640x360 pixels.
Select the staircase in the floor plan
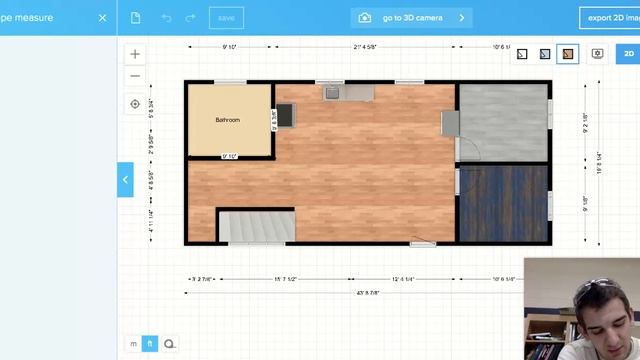pos(257,227)
